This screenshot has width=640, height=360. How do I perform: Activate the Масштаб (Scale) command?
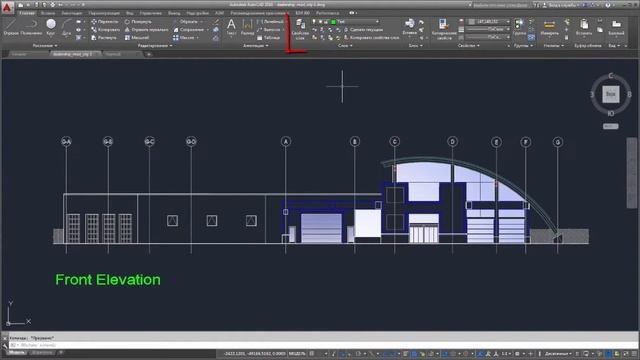[137, 38]
